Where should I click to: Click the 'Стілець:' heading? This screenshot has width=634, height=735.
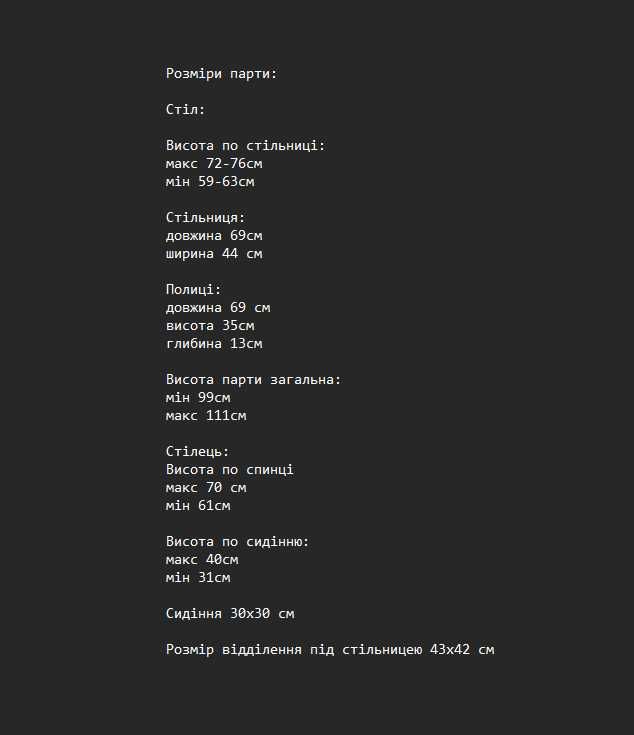click(x=198, y=452)
